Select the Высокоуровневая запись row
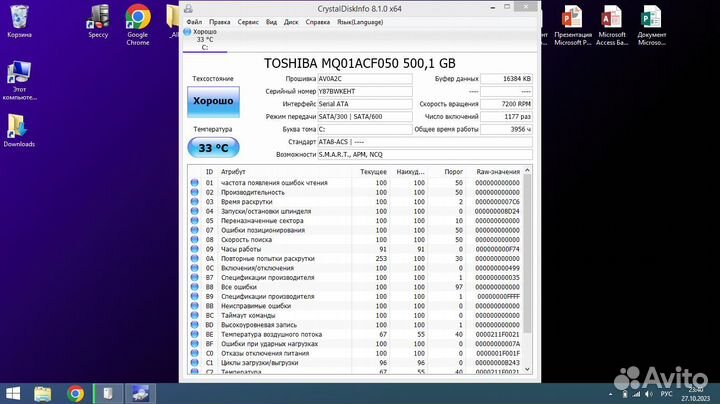Image resolution: width=720 pixels, height=404 pixels. pos(355,325)
